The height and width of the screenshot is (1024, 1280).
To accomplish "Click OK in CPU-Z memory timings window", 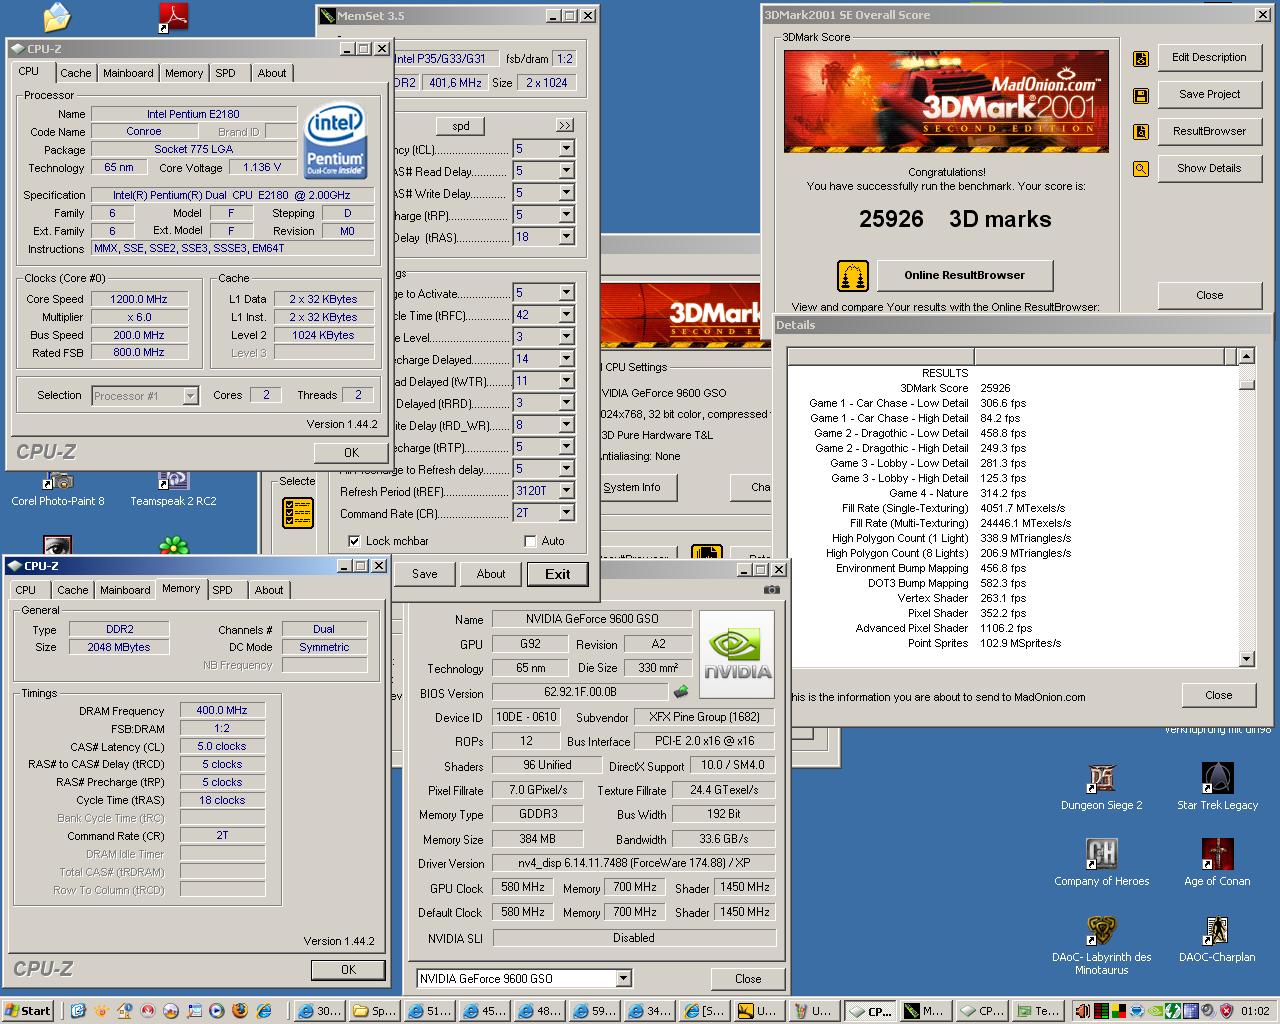I will point(348,970).
